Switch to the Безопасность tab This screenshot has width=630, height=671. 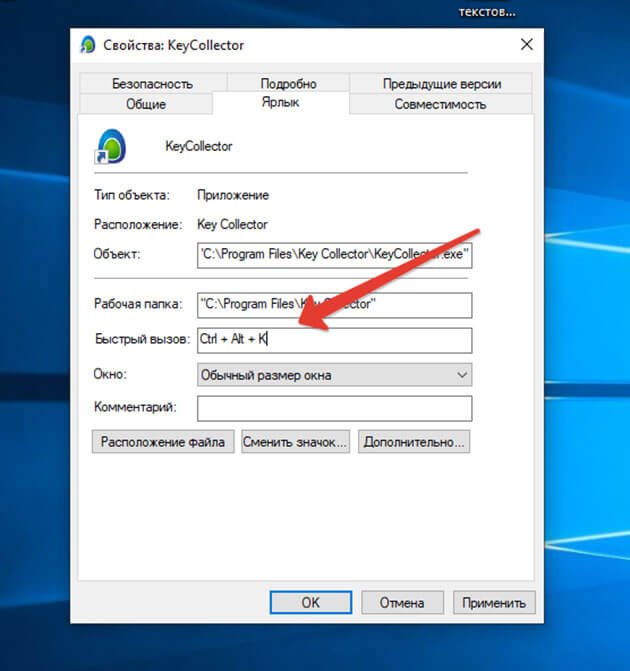click(x=152, y=83)
